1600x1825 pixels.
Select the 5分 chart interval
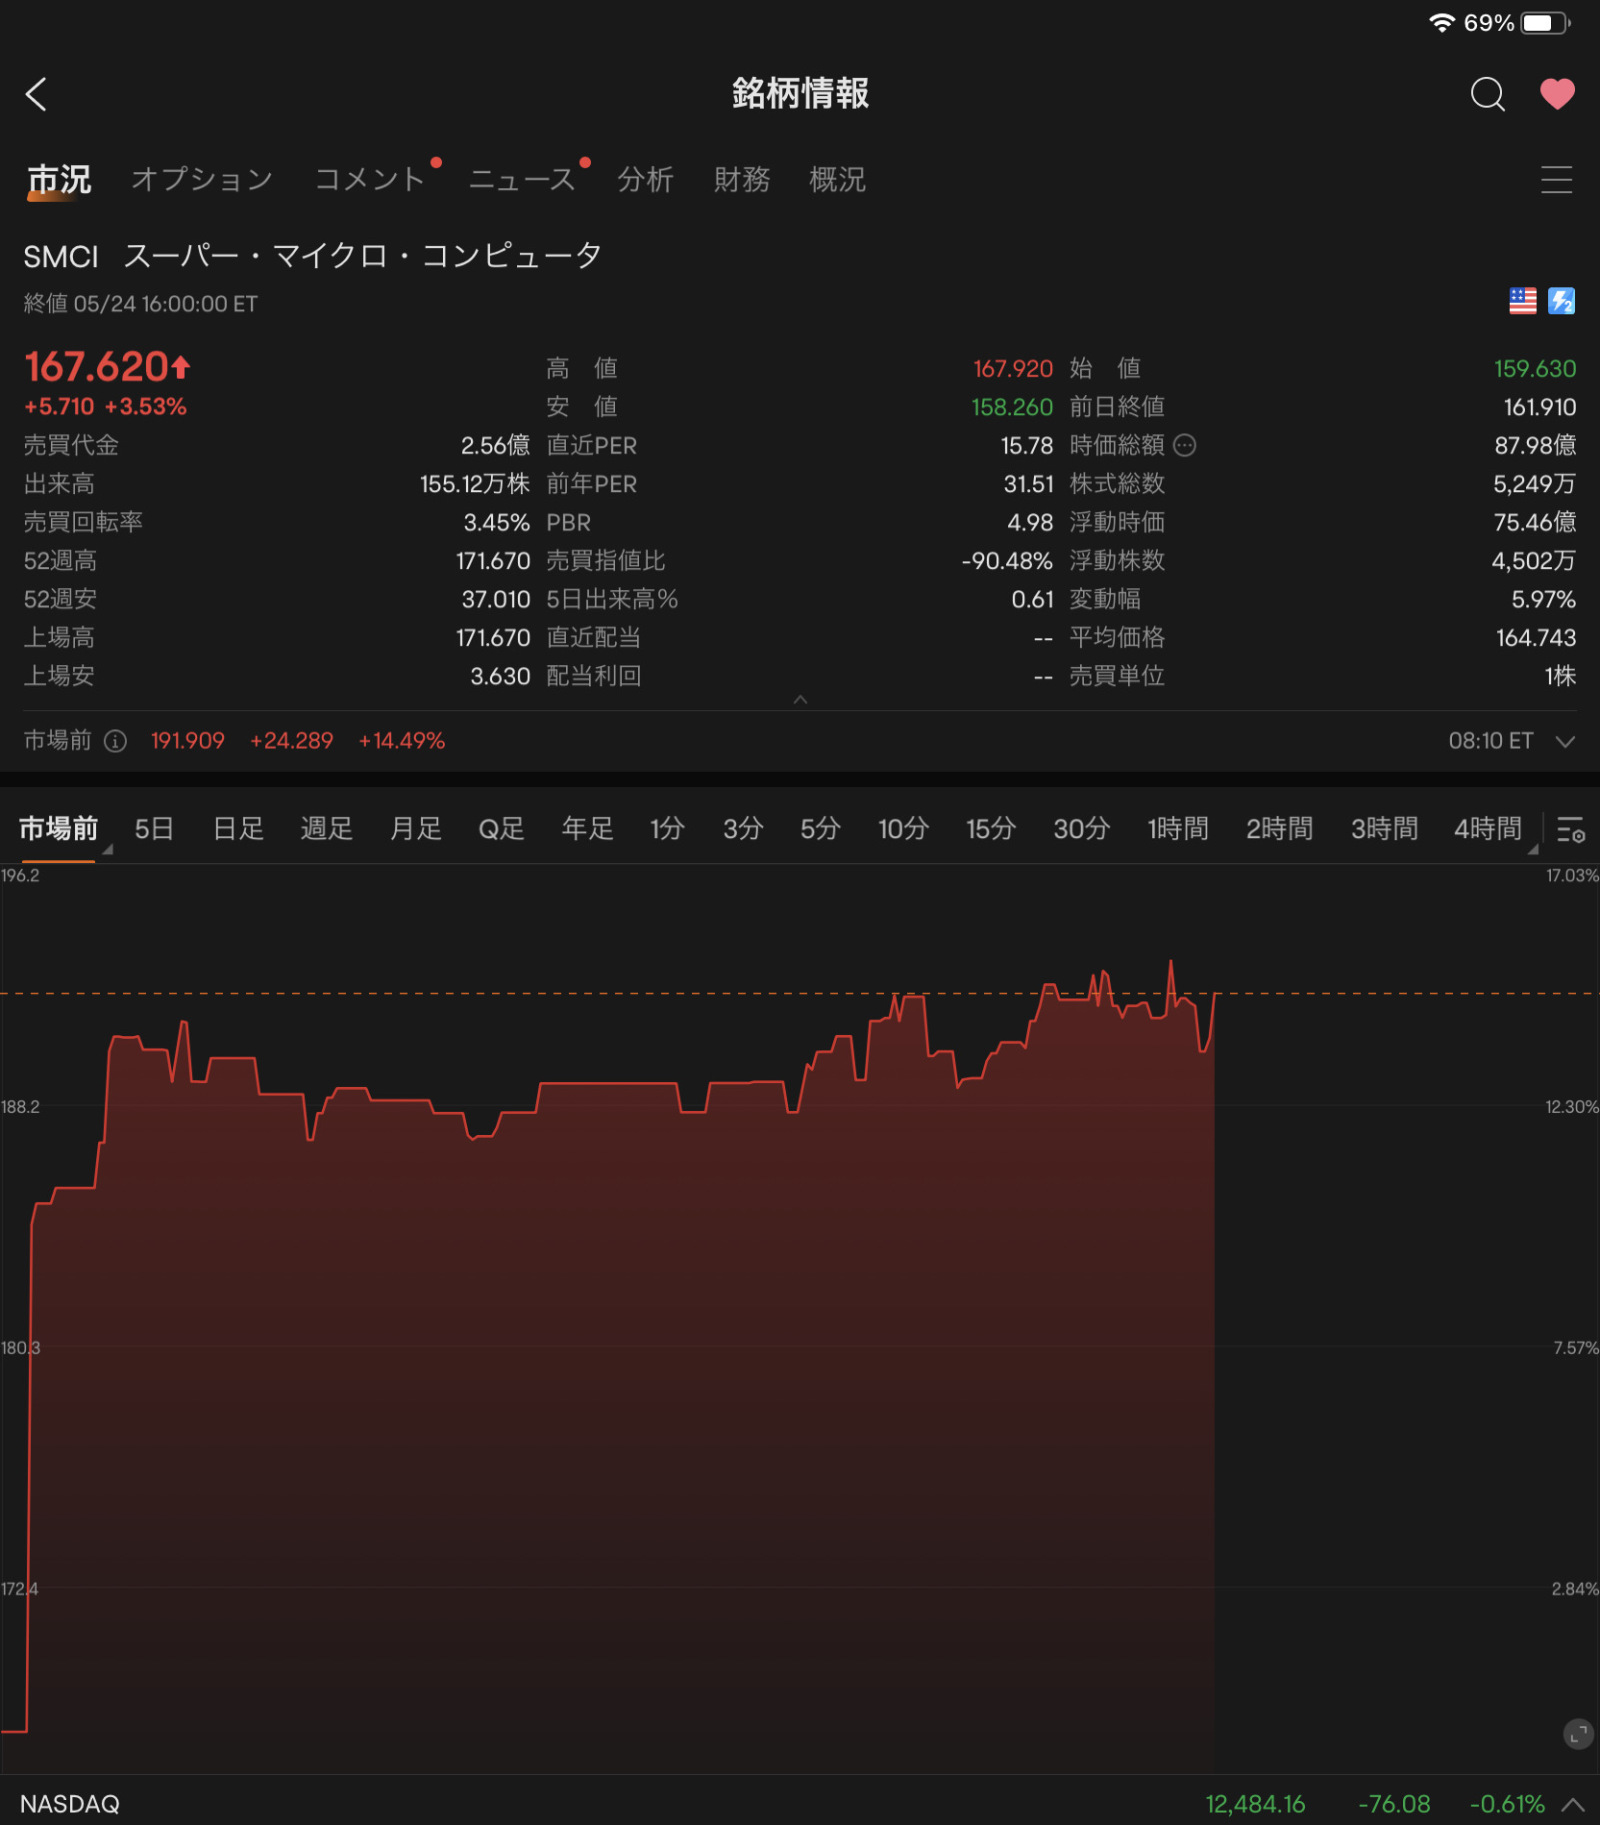point(820,829)
